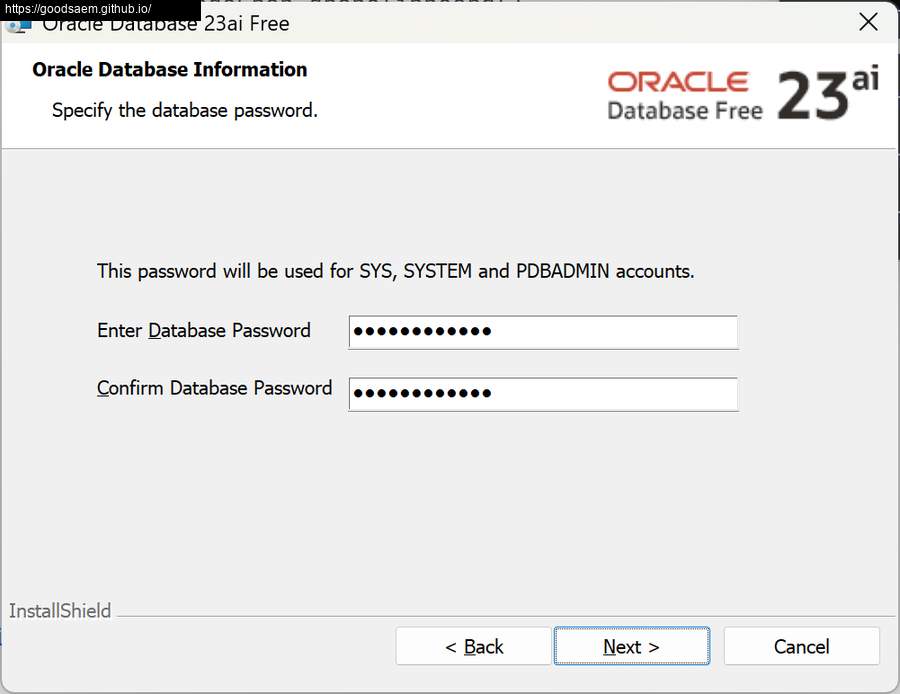Click the 'Oracle Database Information' heading

[169, 69]
